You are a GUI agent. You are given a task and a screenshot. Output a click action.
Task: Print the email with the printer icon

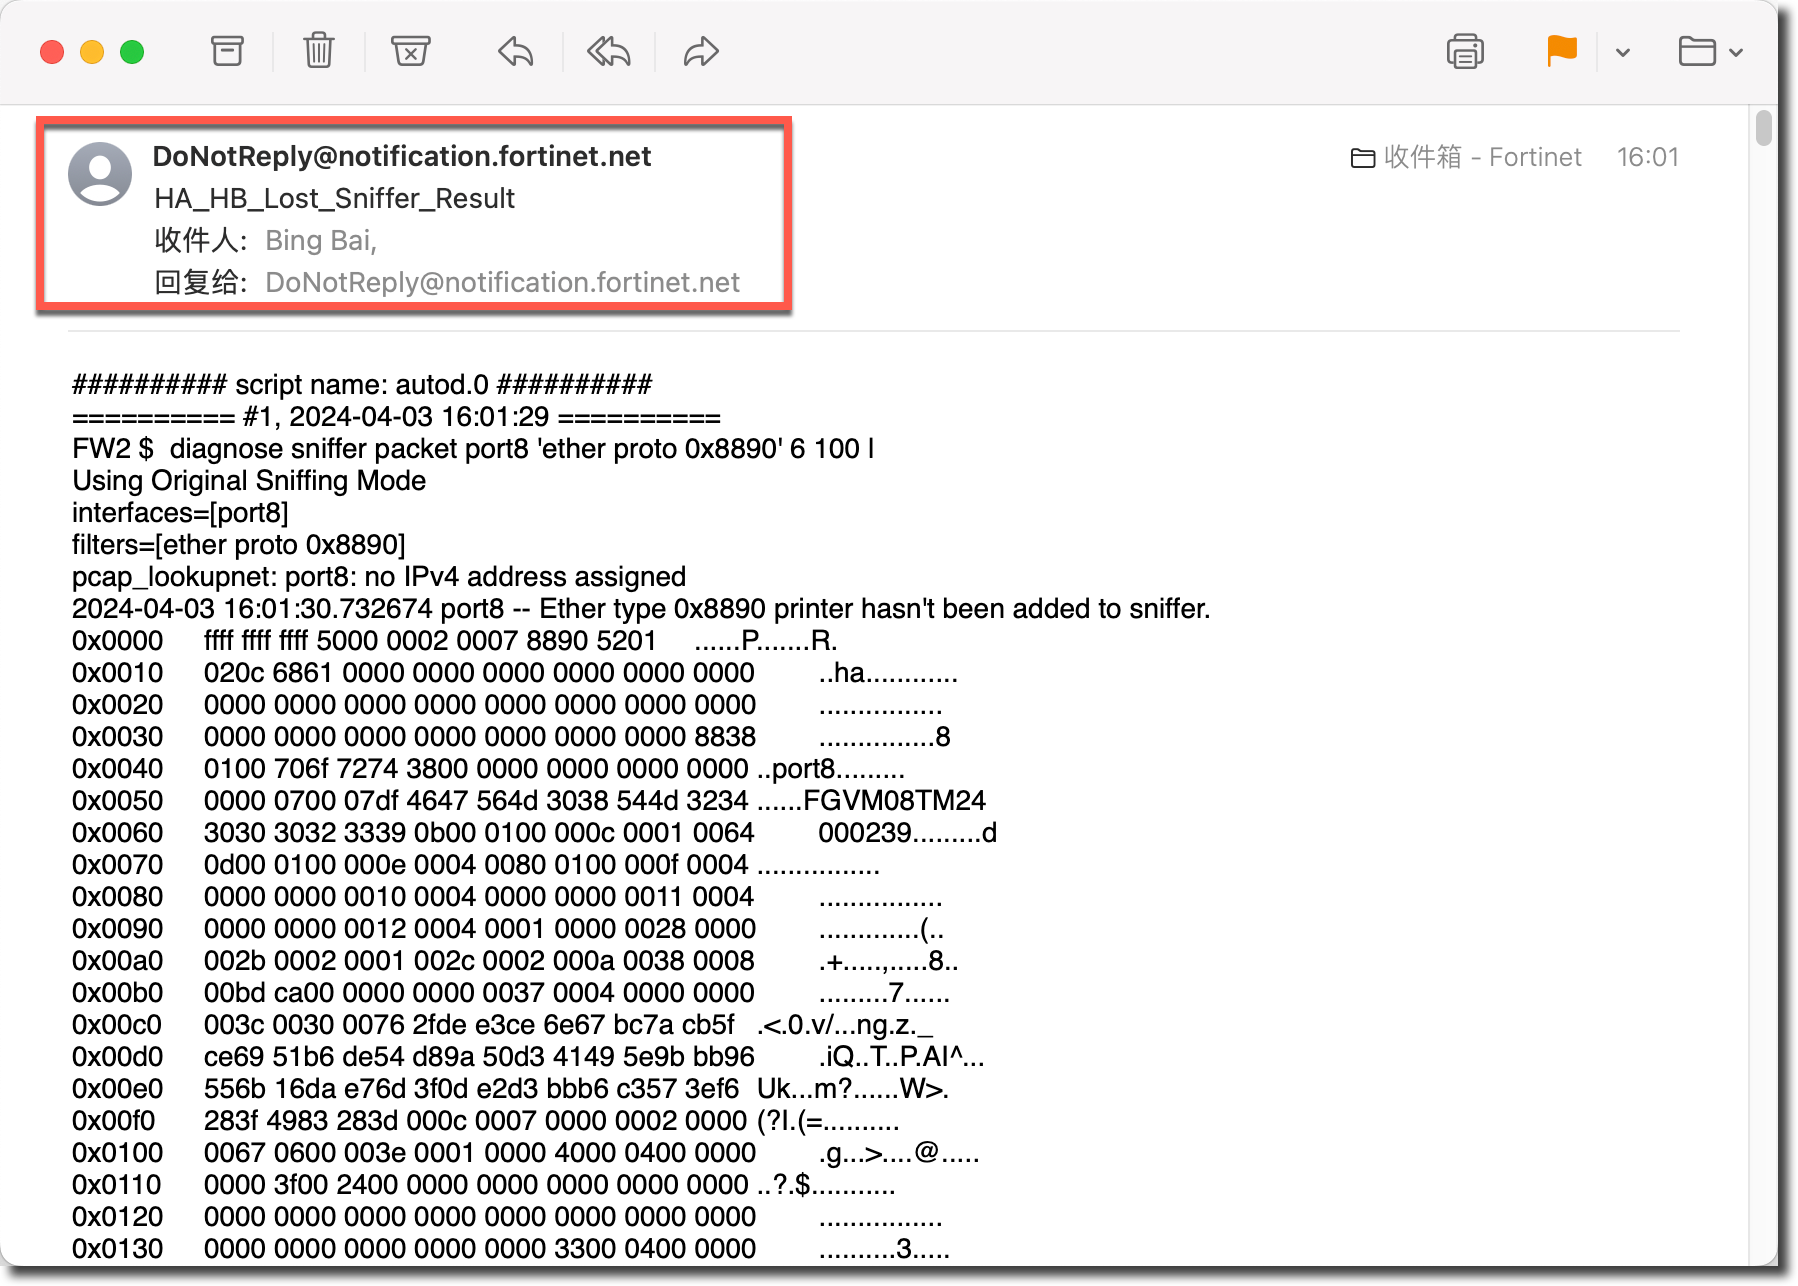(1465, 51)
